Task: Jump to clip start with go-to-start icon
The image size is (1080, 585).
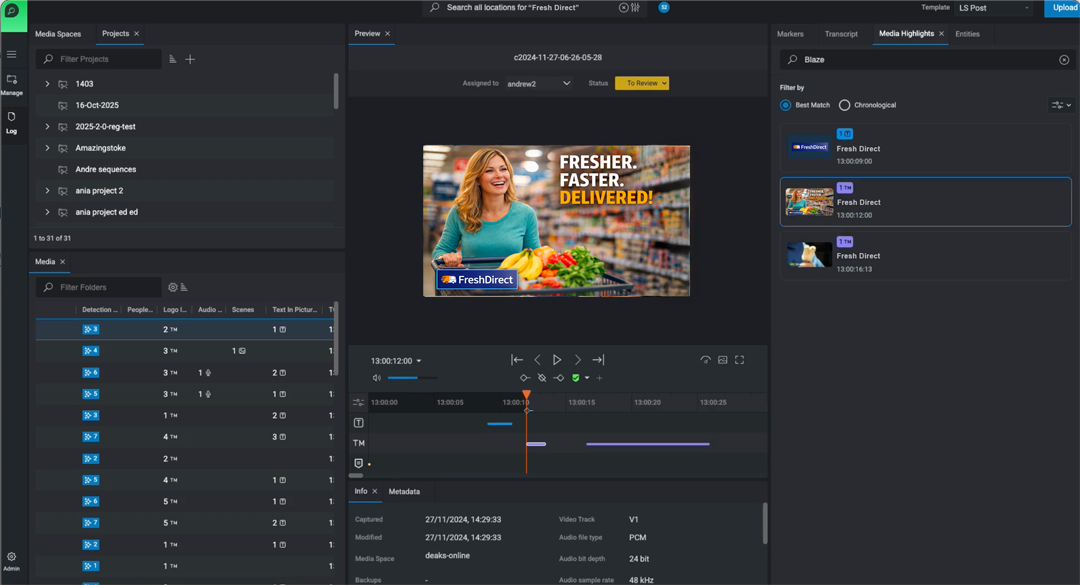Action: coord(517,360)
